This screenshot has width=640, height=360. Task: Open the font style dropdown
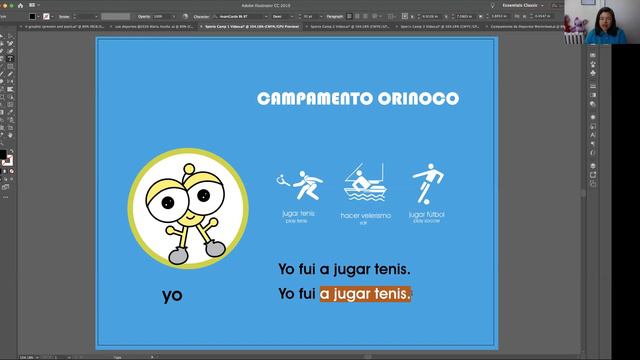click(x=292, y=16)
